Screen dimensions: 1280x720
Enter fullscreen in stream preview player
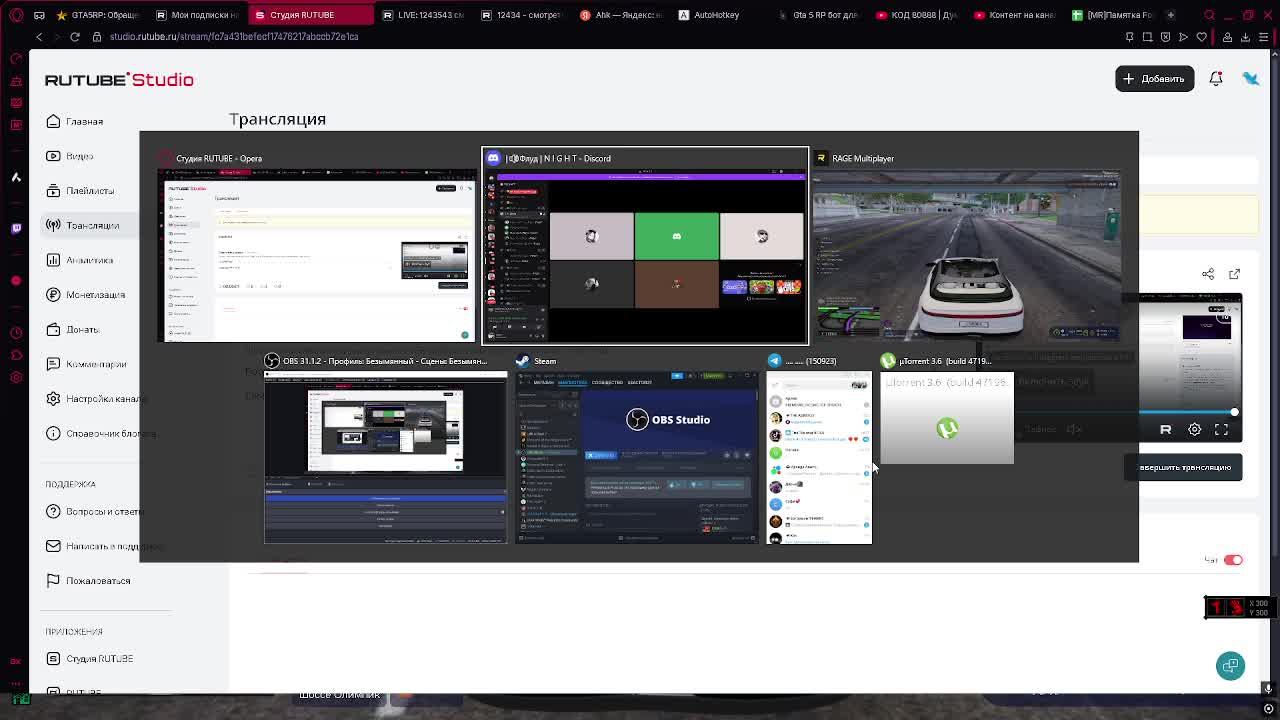[1221, 429]
